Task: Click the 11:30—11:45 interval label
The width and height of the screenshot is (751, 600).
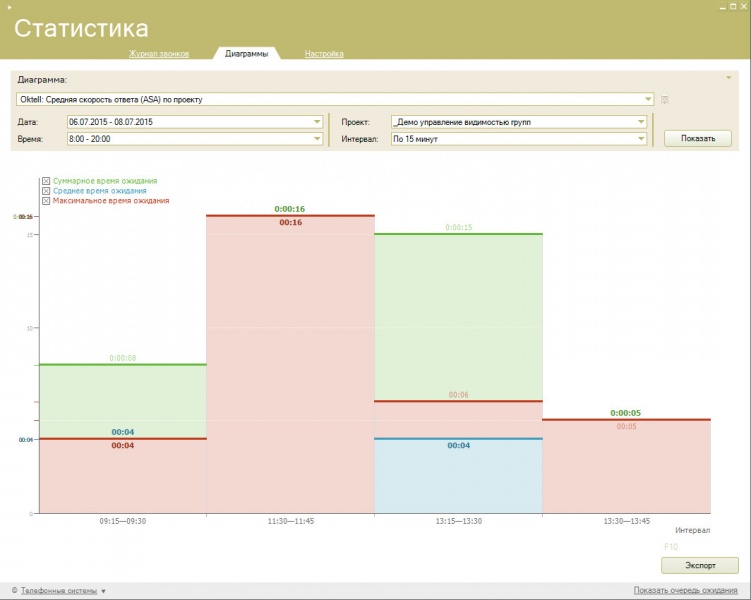Action: click(x=291, y=521)
